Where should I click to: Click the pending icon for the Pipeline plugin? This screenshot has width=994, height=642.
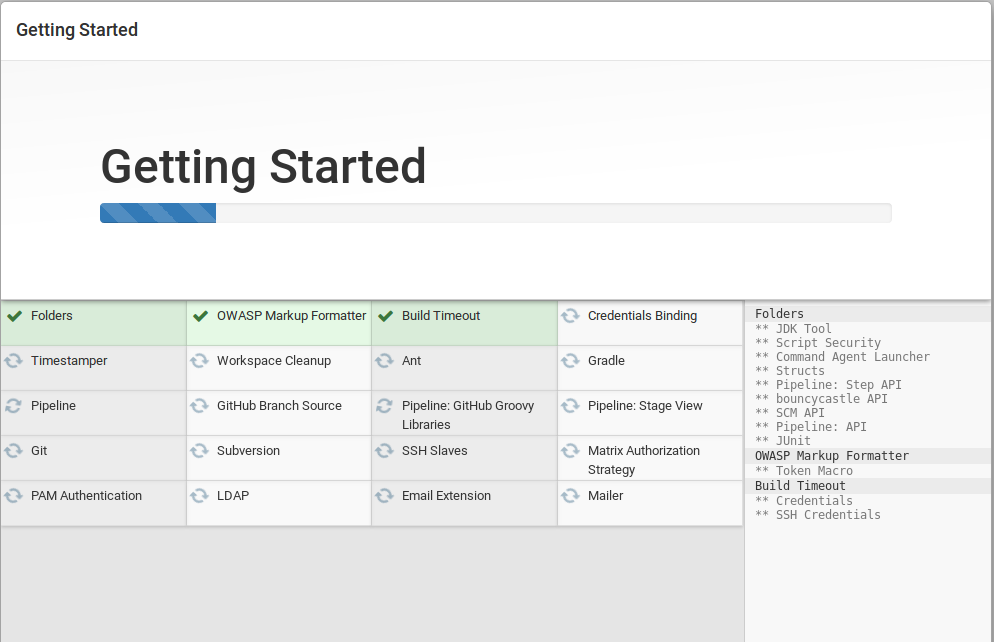[x=14, y=406]
